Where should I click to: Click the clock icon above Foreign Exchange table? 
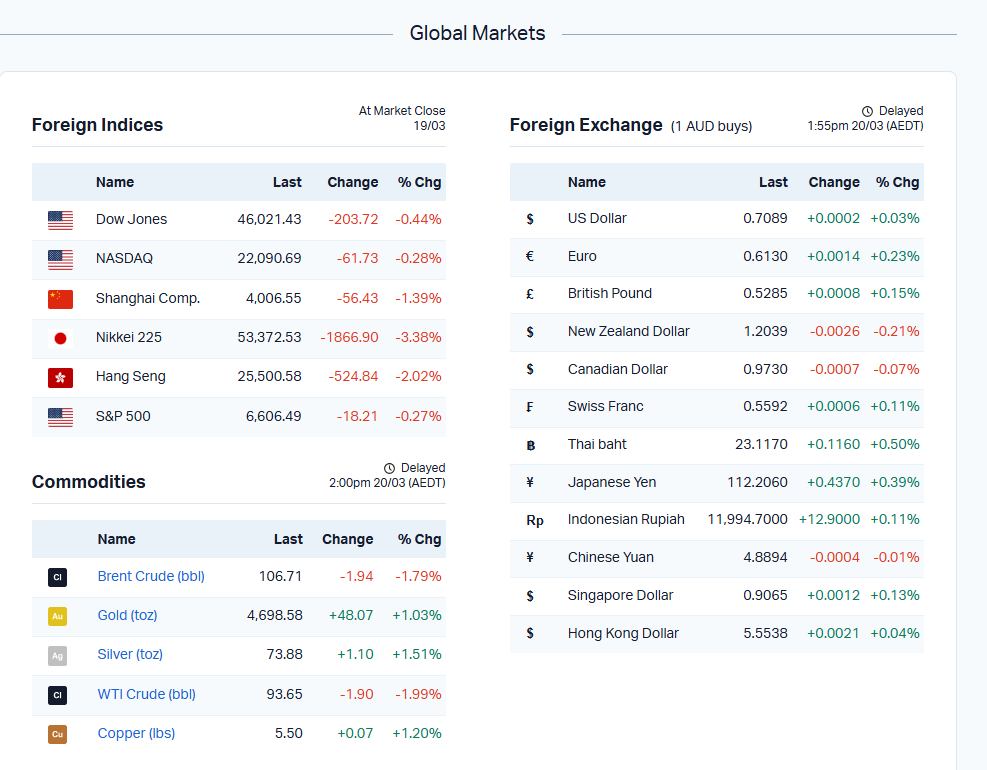tap(867, 111)
